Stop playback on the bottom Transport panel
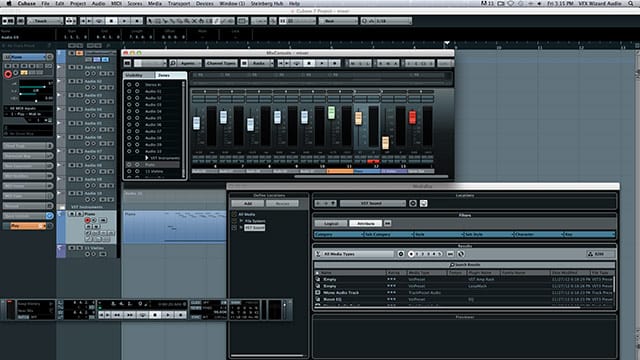 [155, 315]
